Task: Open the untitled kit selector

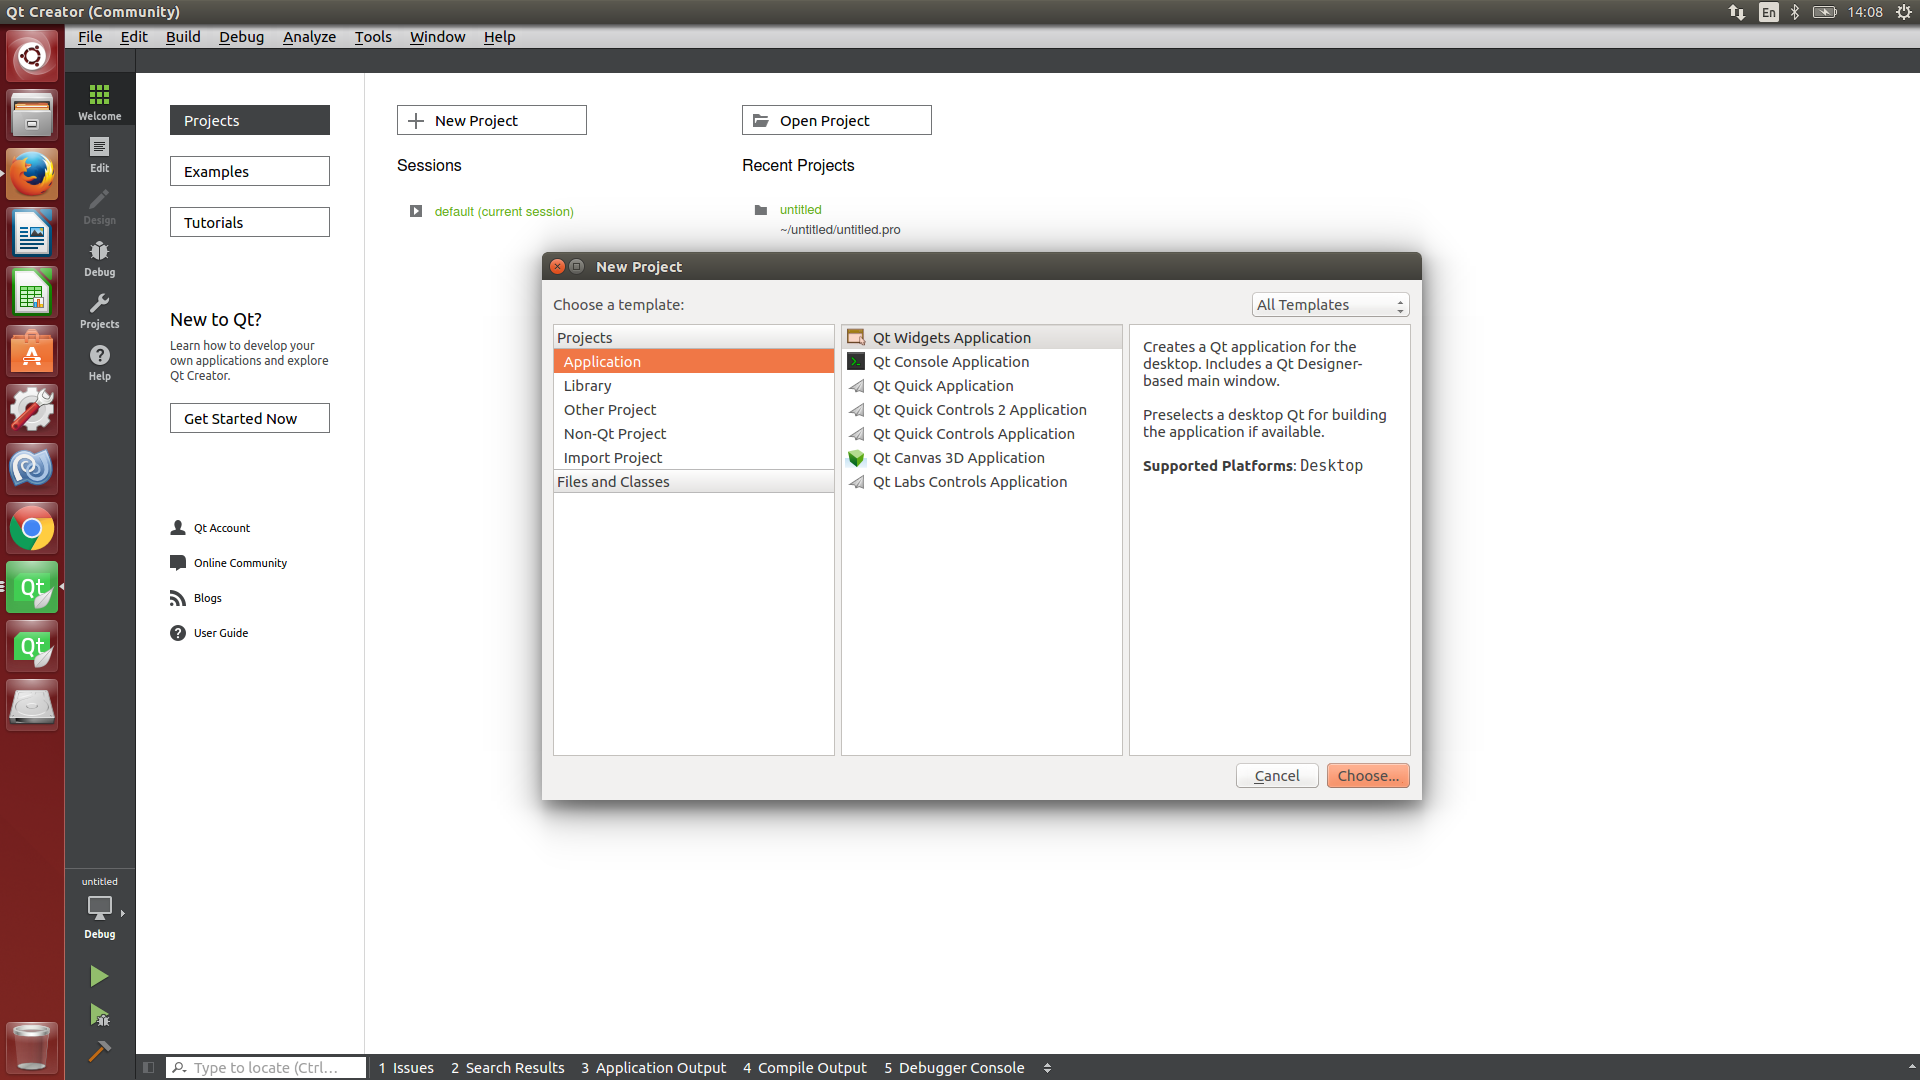Action: [99, 908]
